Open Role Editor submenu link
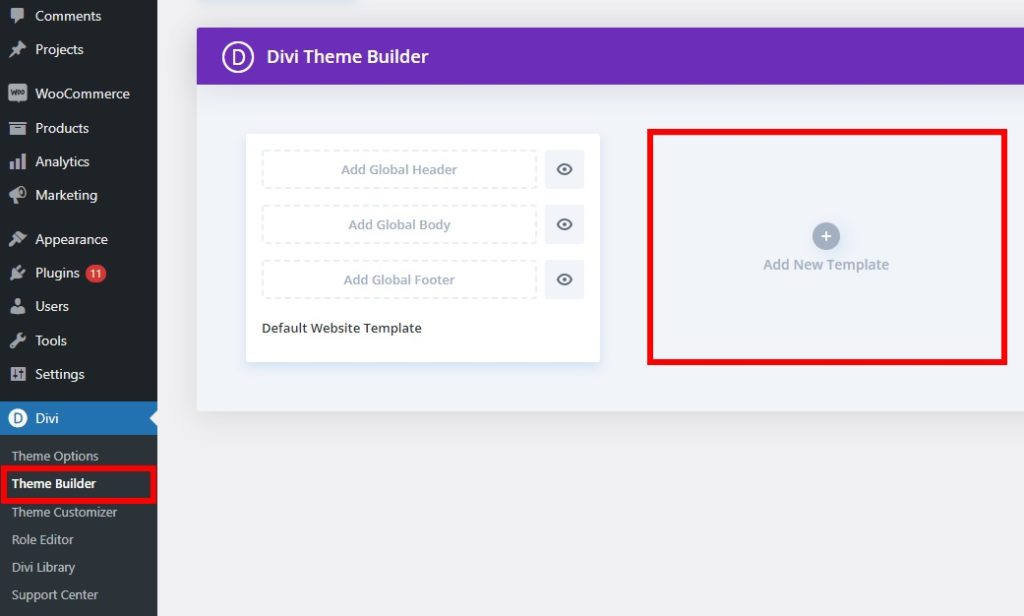 click(x=42, y=540)
